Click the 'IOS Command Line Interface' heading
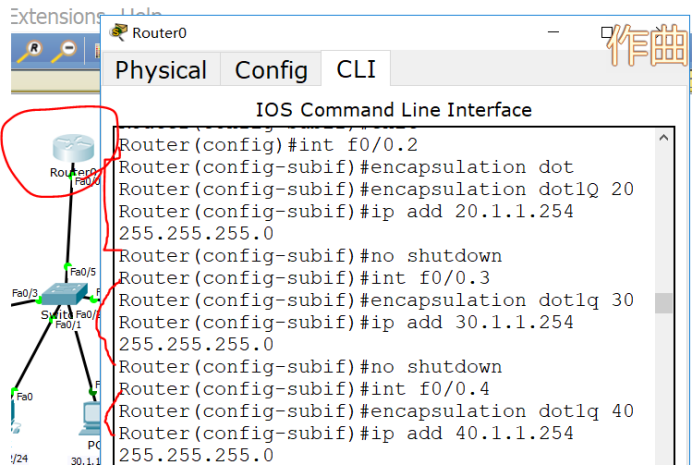 click(394, 110)
